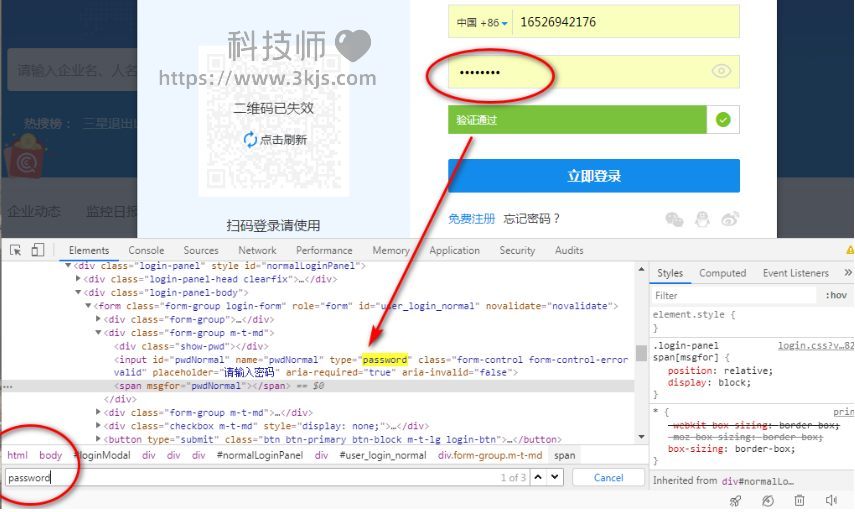This screenshot has width=855, height=512.
Task: Collapse the user_login_normal form node
Action: click(x=88, y=306)
